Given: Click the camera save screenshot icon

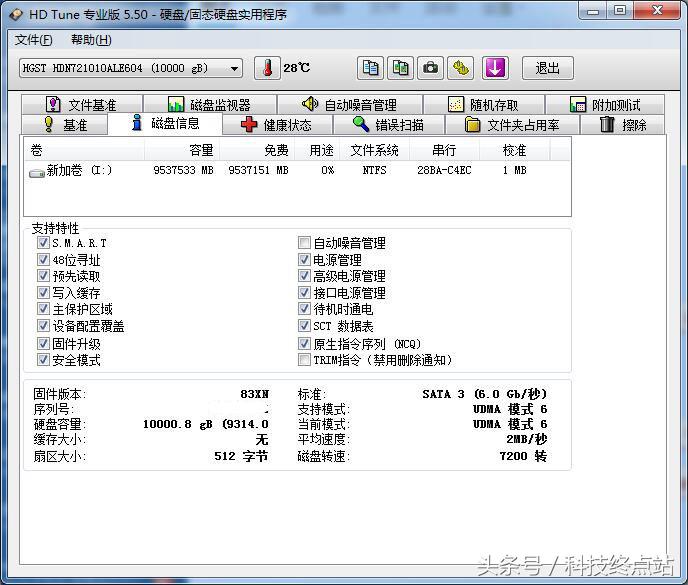Looking at the screenshot, I should [430, 68].
